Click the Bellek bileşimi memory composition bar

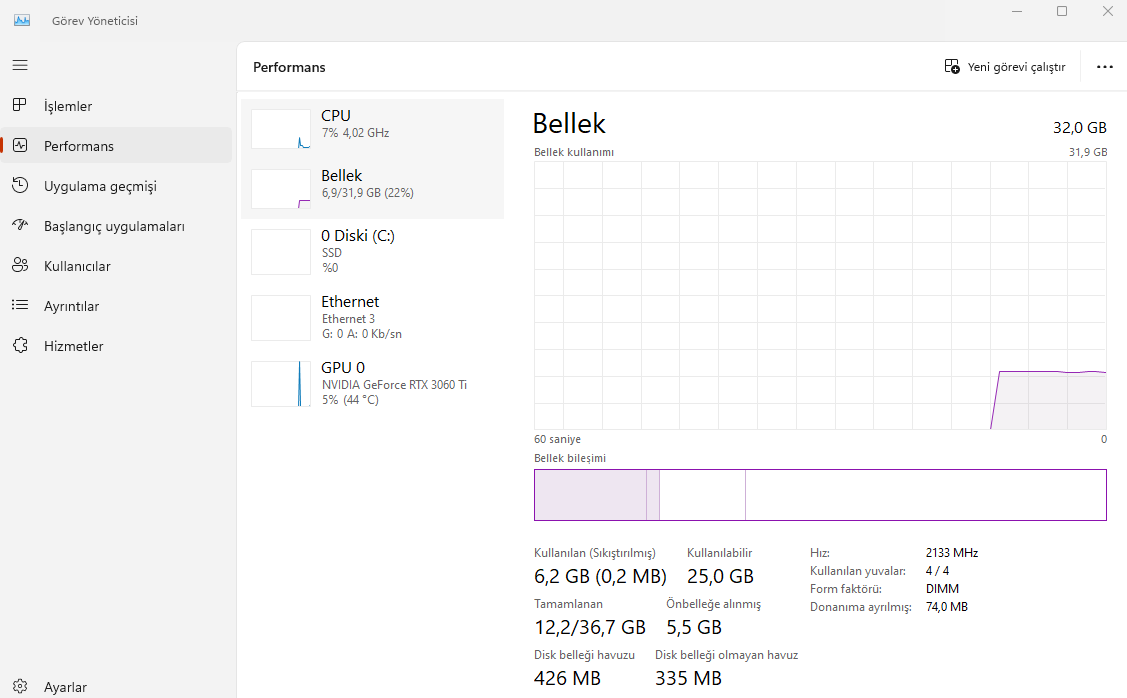(x=820, y=495)
